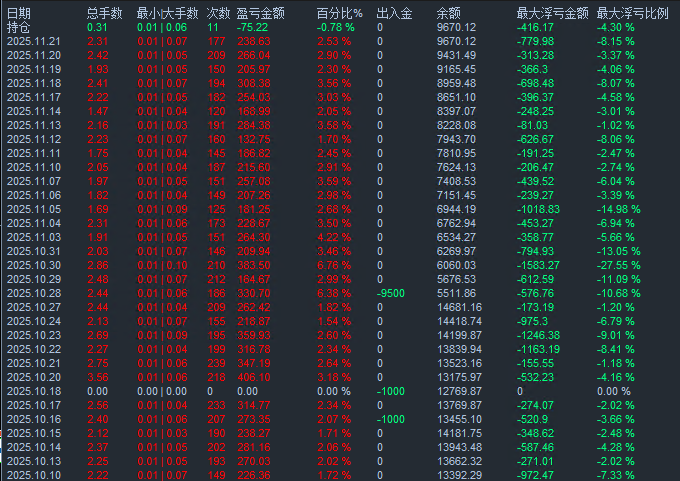Click date cell 2025.10.21
This screenshot has height=481, width=680.
(34, 363)
